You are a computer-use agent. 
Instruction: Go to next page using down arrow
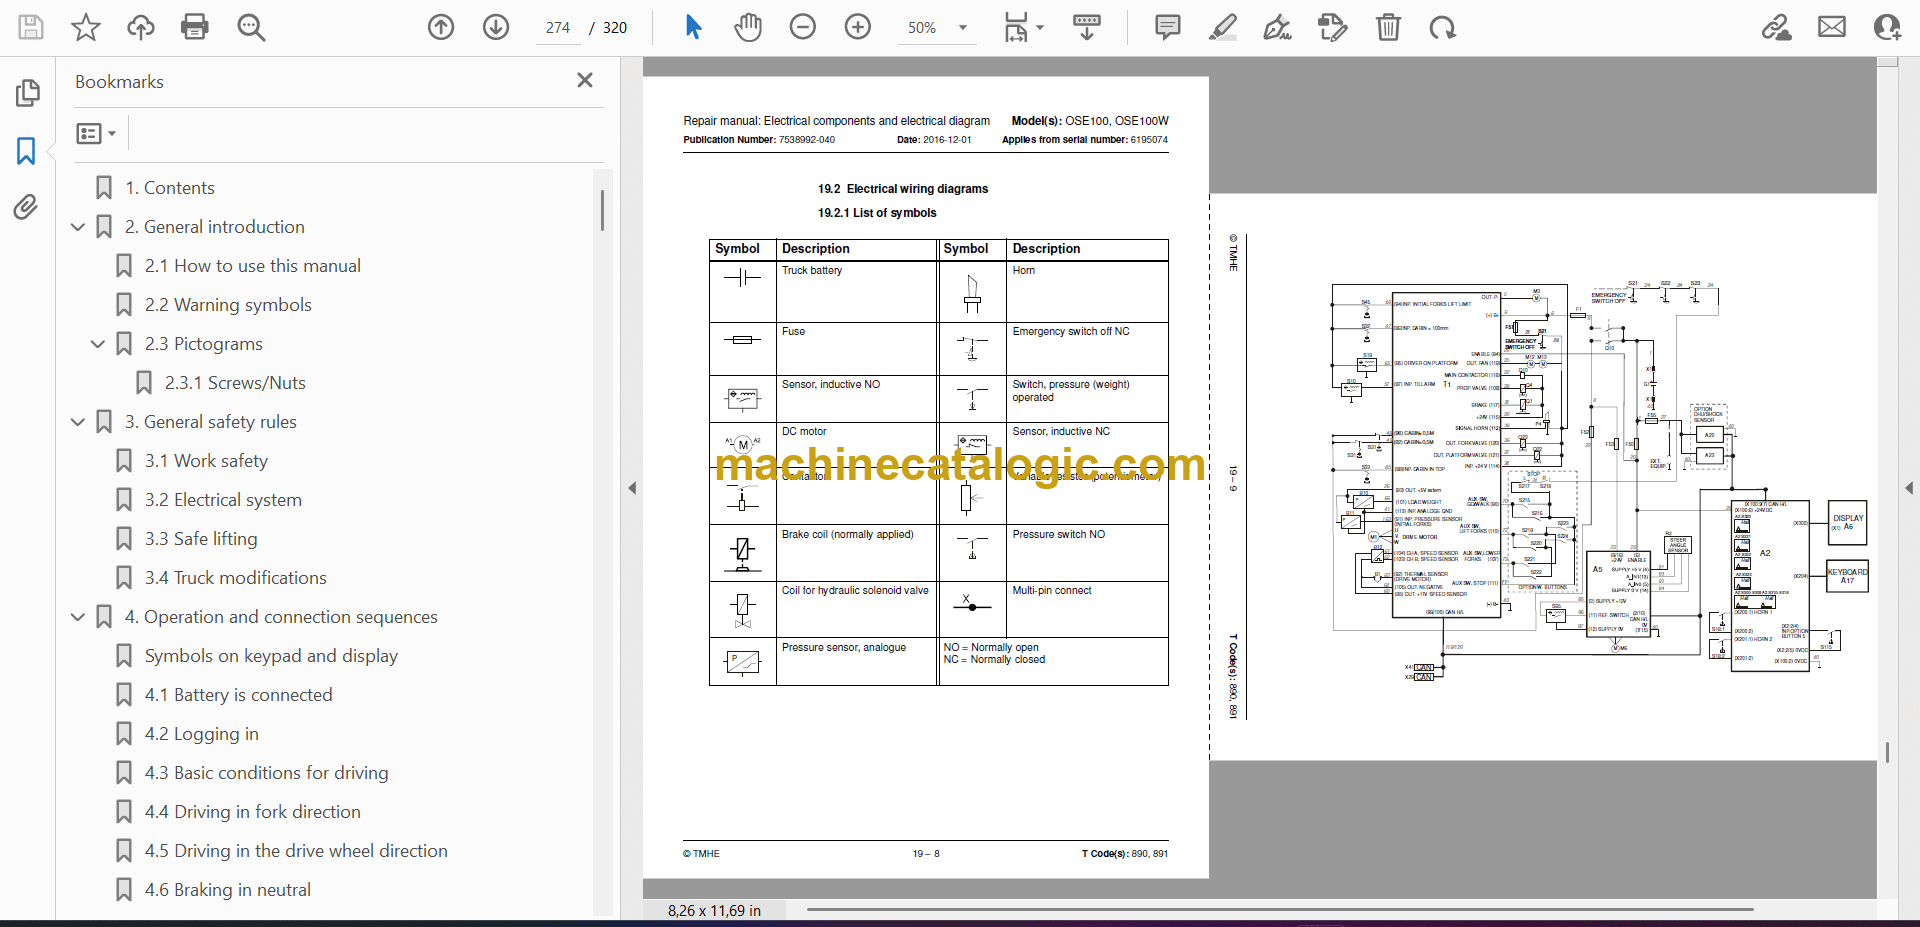496,27
